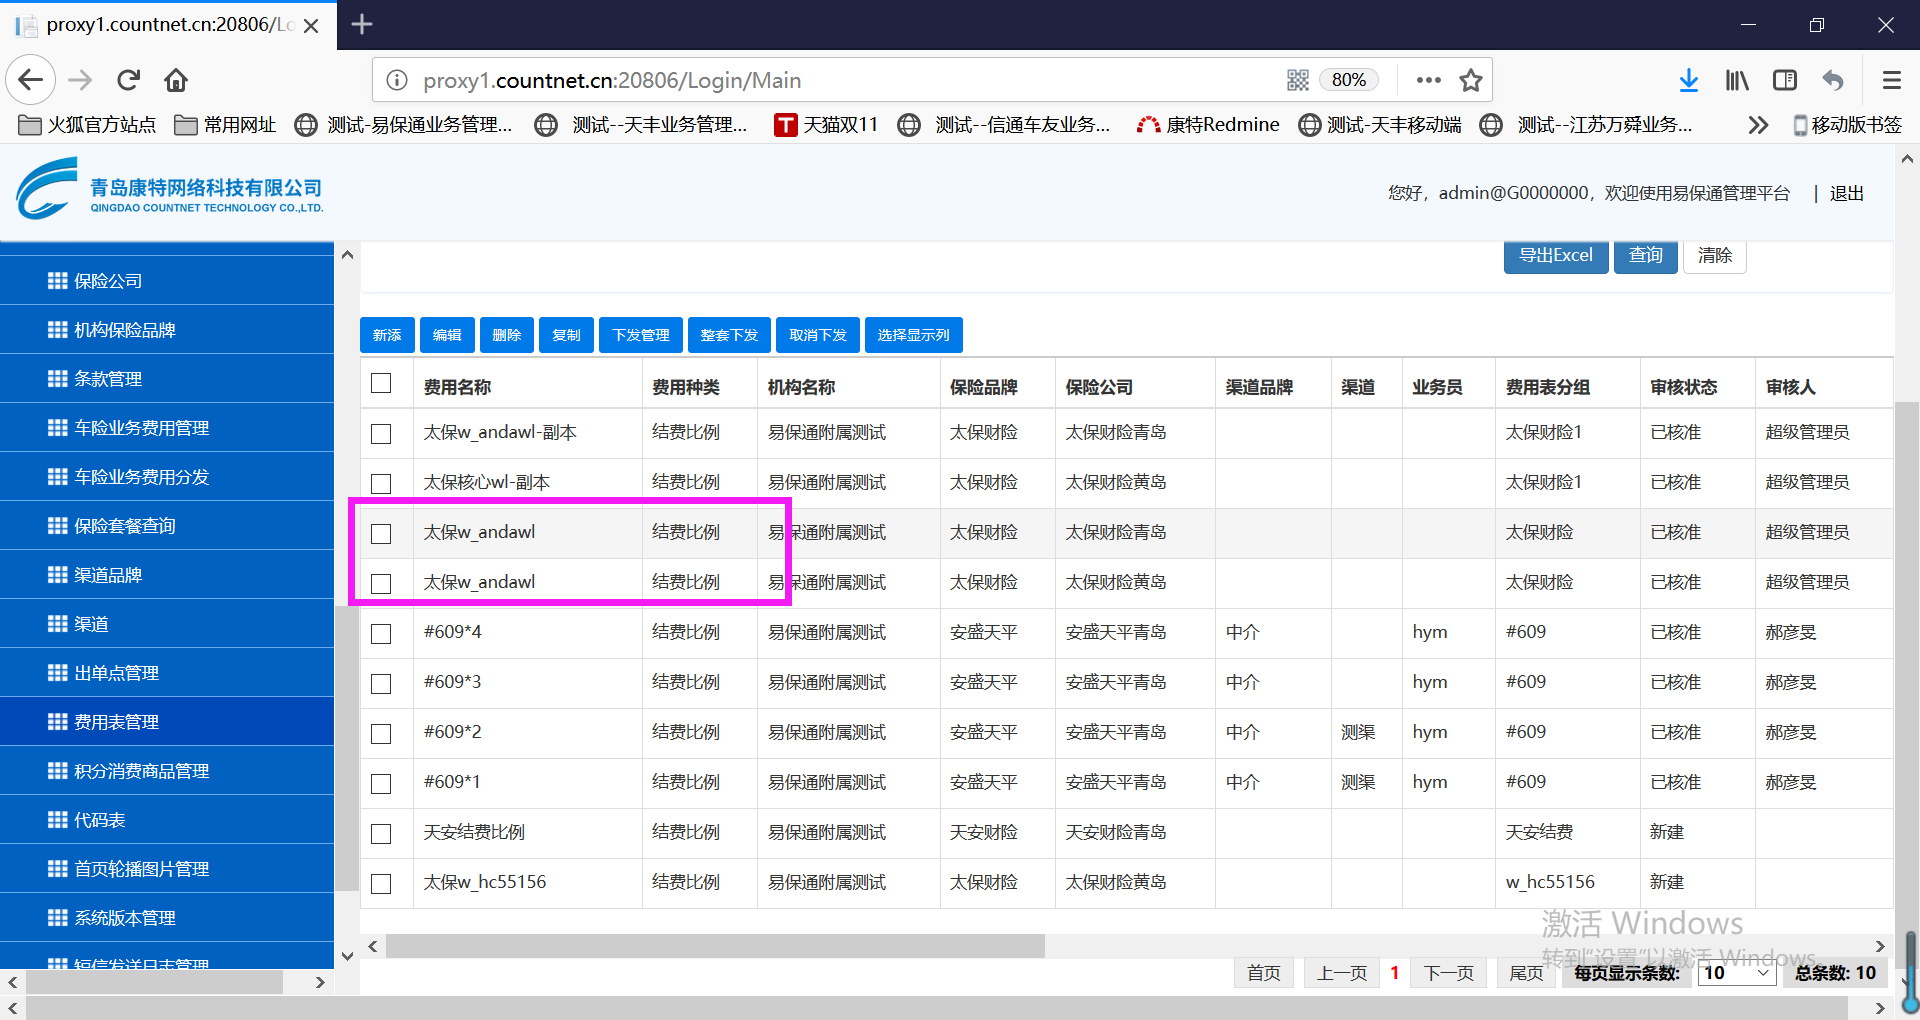Open the QR code icon in address bar
Viewport: 1920px width, 1020px height.
(x=1297, y=80)
